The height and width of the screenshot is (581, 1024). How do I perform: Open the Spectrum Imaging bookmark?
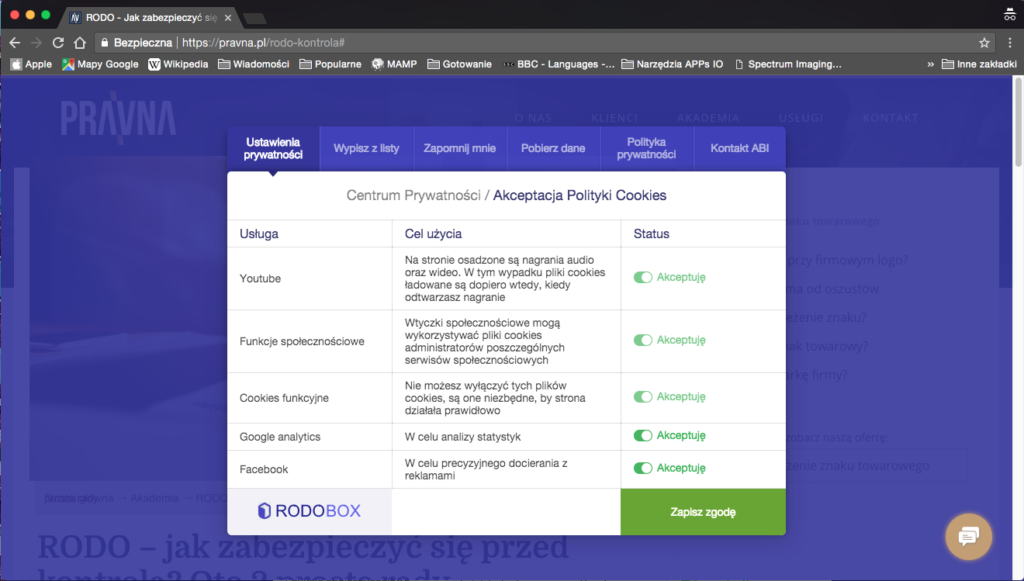tap(788, 64)
